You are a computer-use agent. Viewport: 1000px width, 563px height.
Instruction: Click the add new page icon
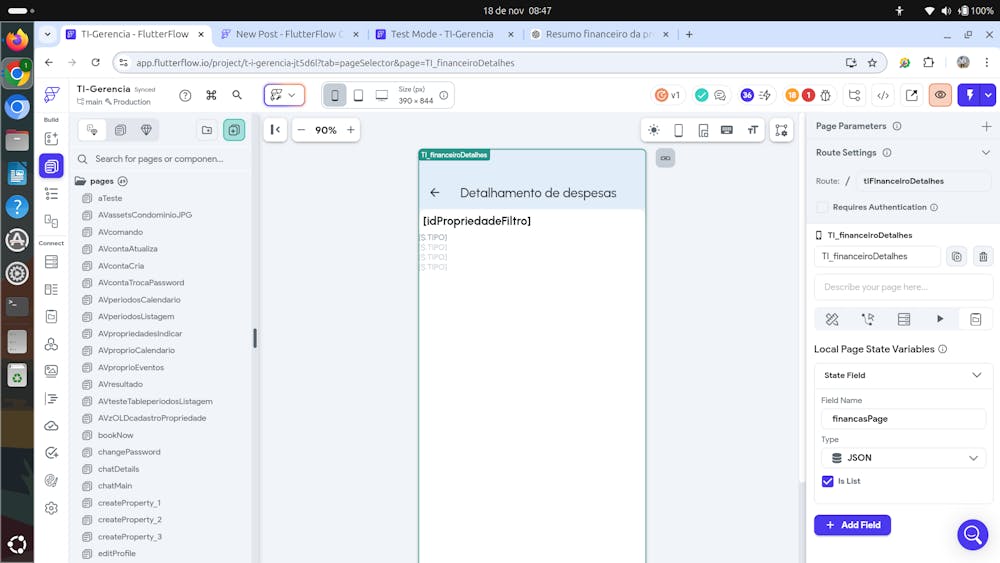234,130
